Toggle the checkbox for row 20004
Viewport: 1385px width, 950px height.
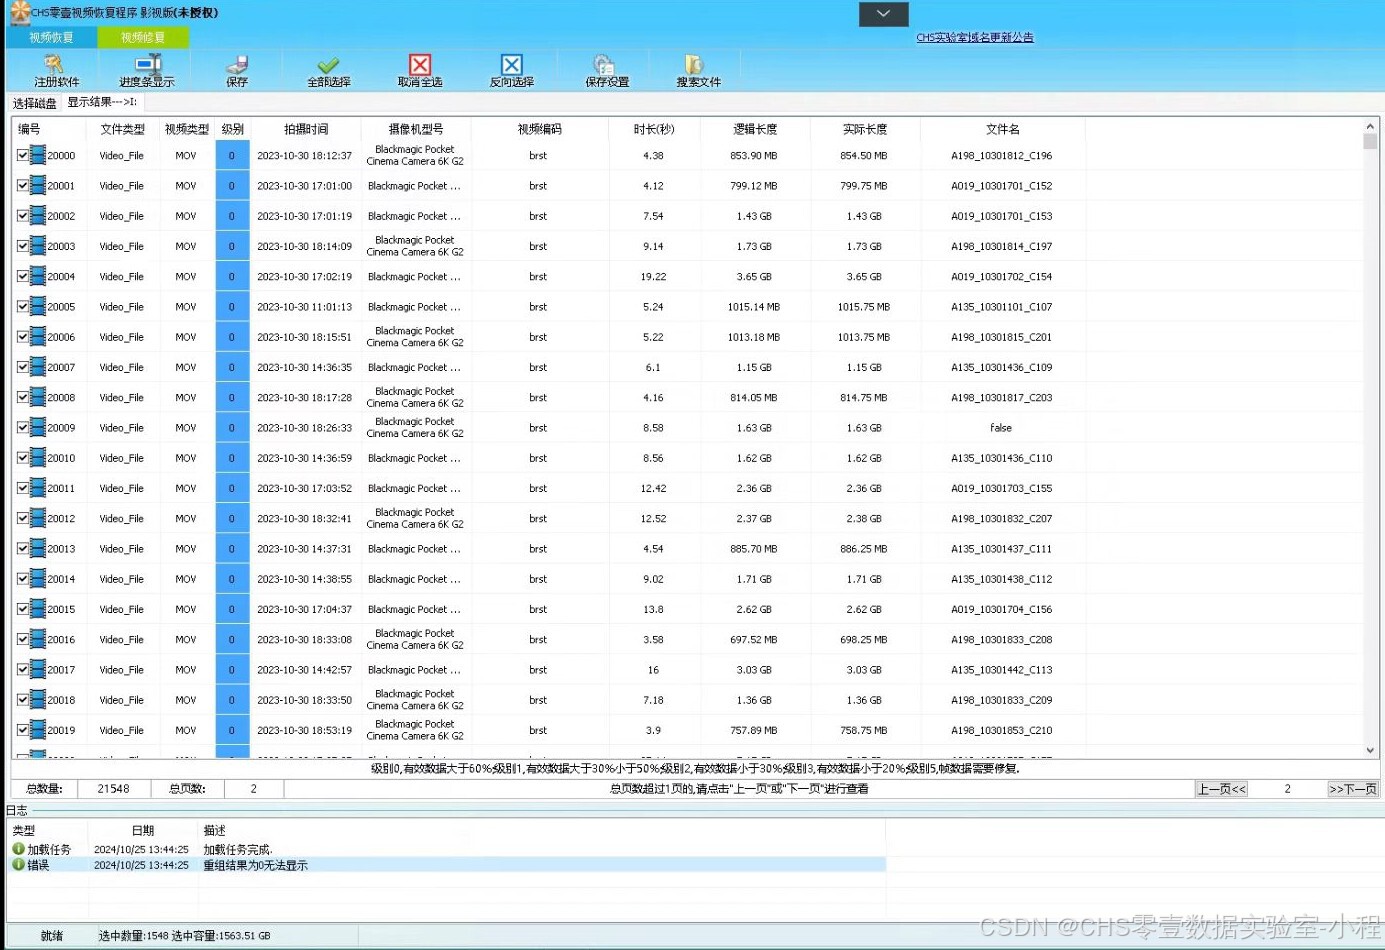pos(23,277)
